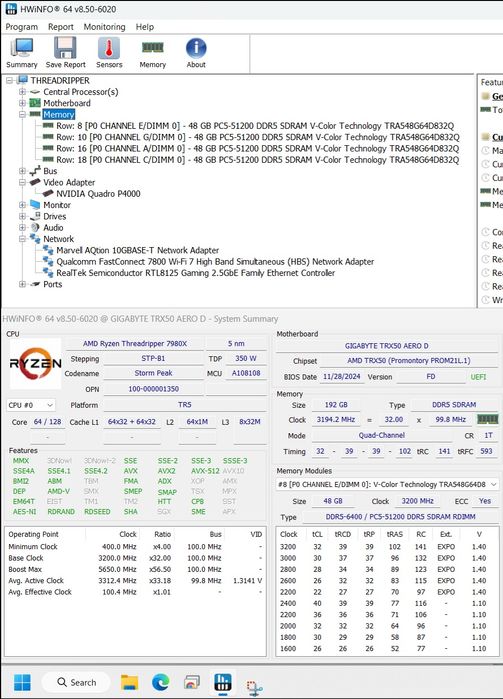
Task: Select Marvell AQtion 10GBASE-T Network Adapter
Action: point(137,250)
